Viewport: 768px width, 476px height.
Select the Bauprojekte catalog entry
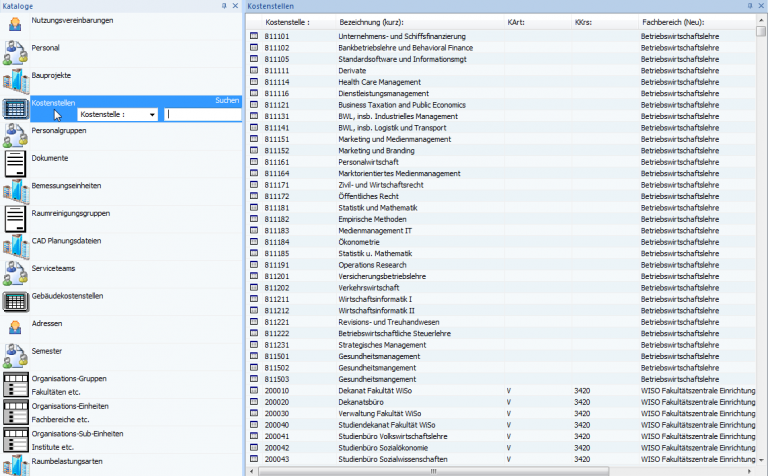(51, 75)
